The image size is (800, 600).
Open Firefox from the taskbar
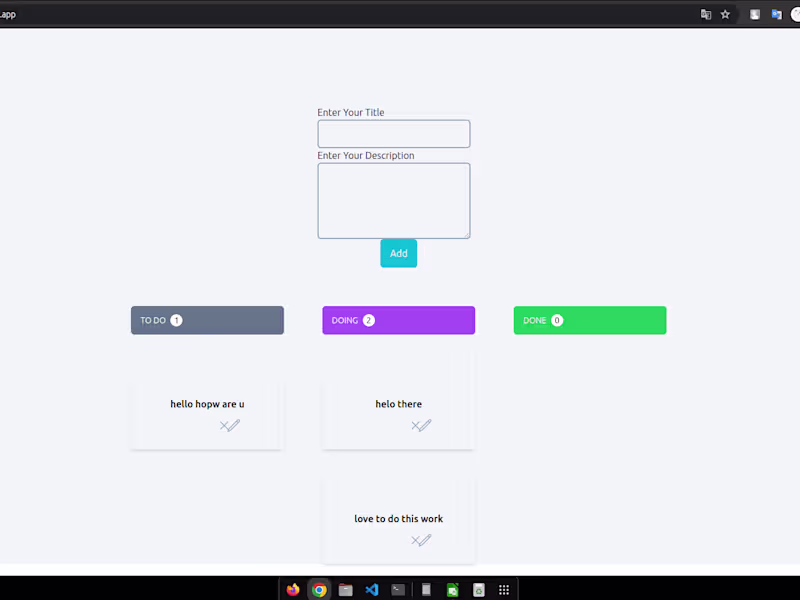point(291,589)
